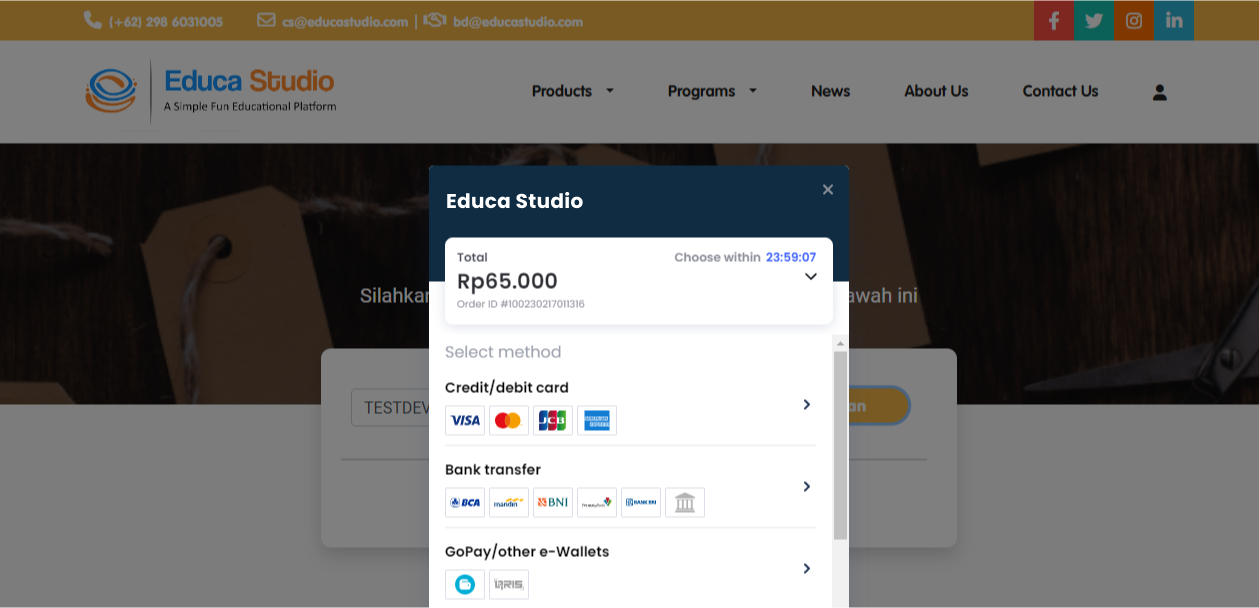Click the scrollbar up arrow in popup
This screenshot has width=1259, height=608.
coord(840,343)
